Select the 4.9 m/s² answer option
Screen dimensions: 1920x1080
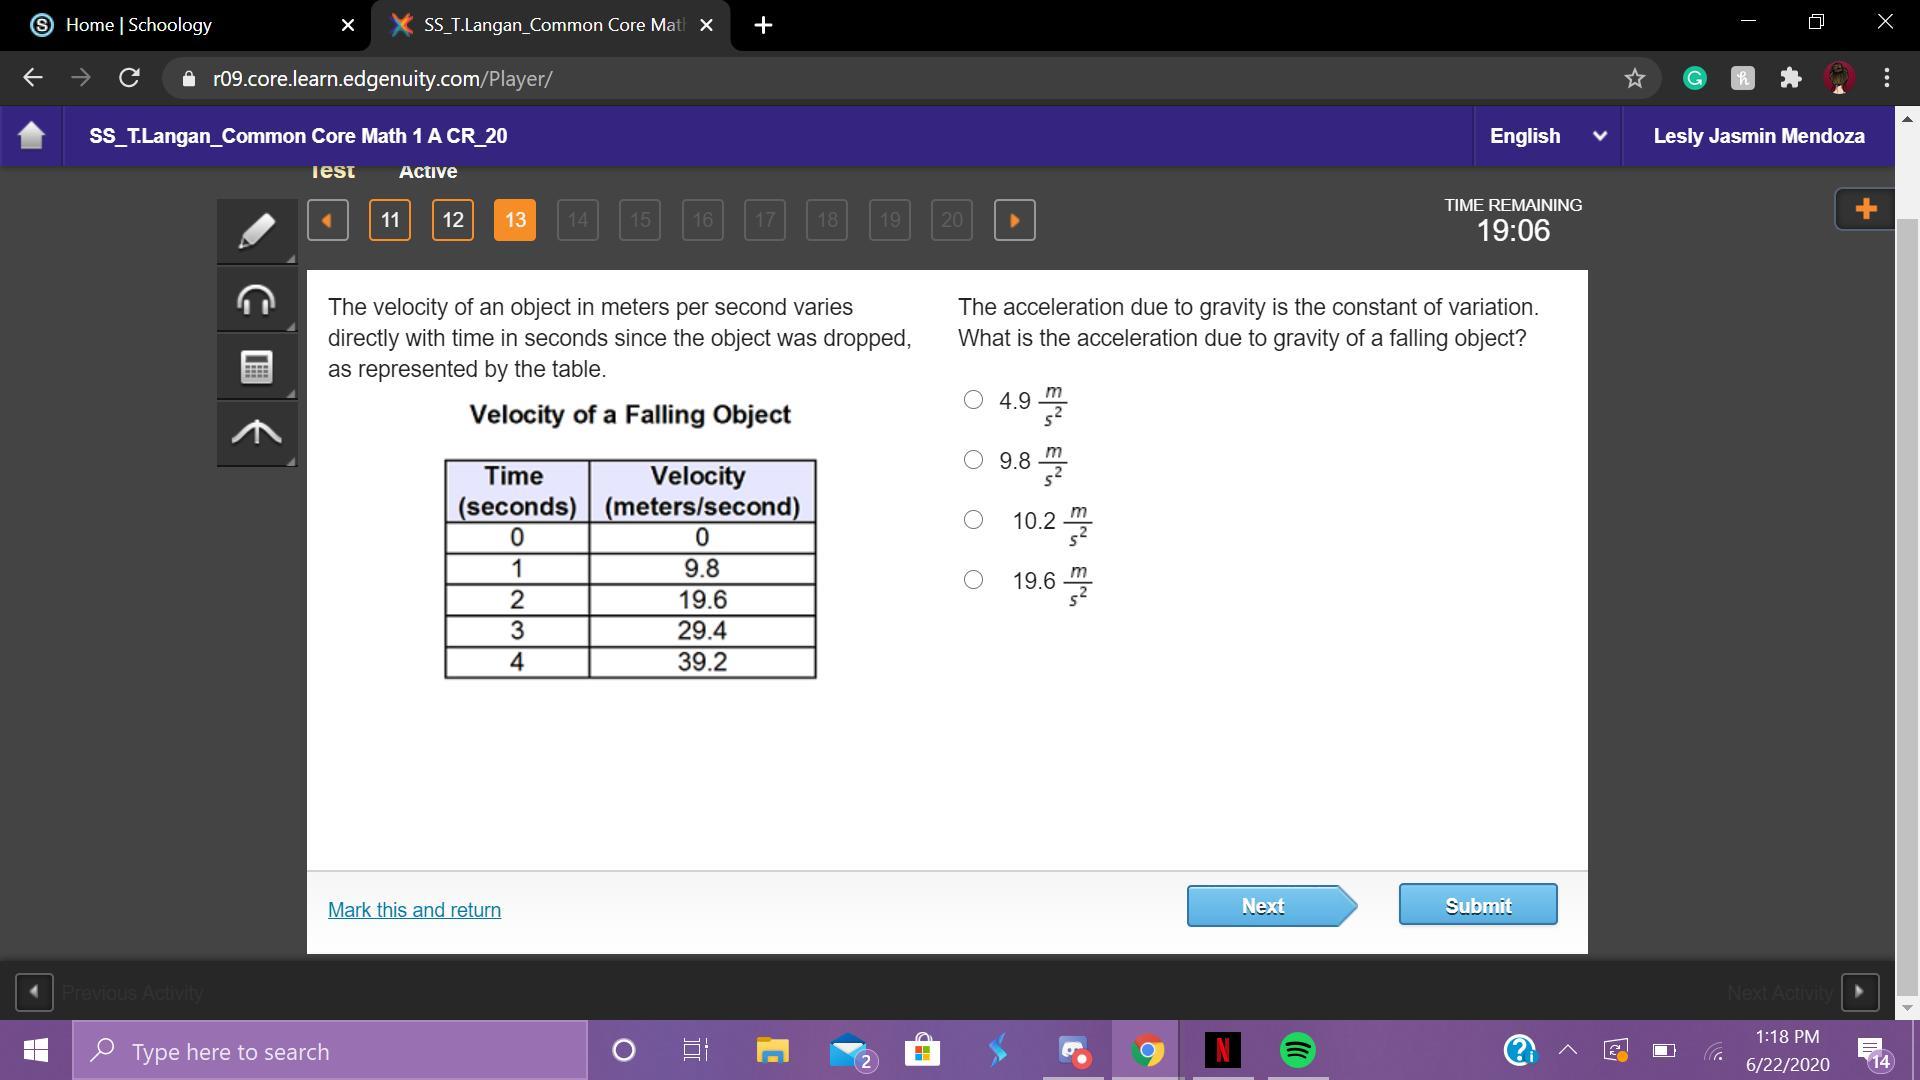point(973,400)
